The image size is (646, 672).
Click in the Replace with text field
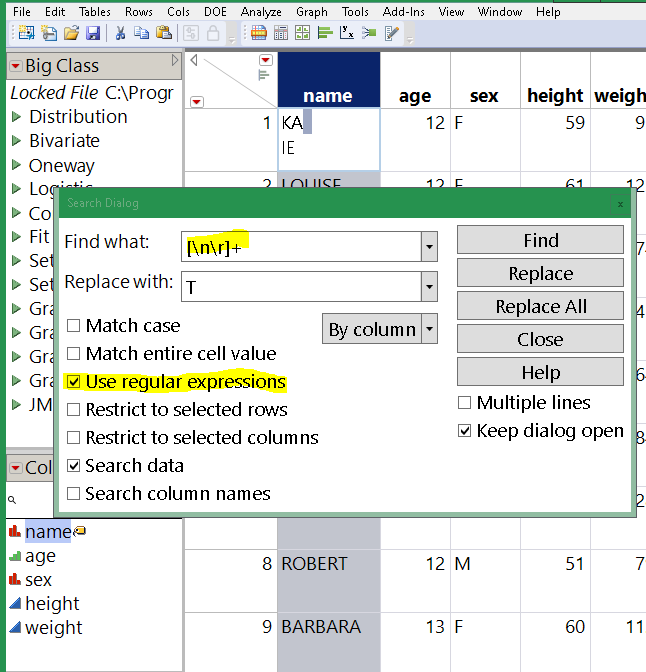[301, 286]
